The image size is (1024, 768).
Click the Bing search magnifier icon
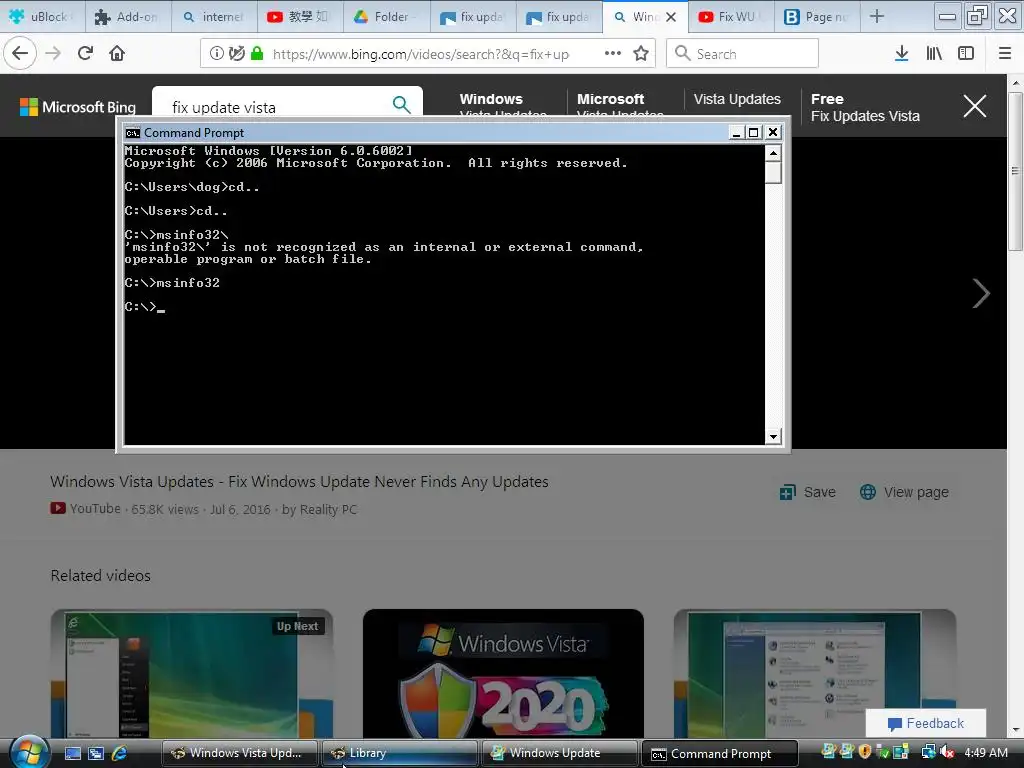(x=401, y=104)
